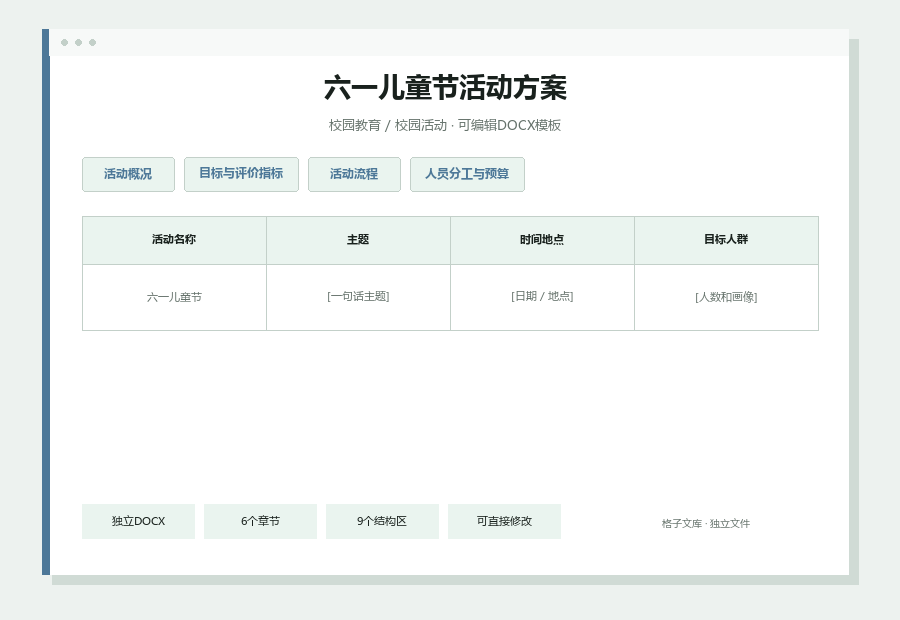
Task: Click the [人数和画像] placeholder cell
Action: click(x=727, y=297)
